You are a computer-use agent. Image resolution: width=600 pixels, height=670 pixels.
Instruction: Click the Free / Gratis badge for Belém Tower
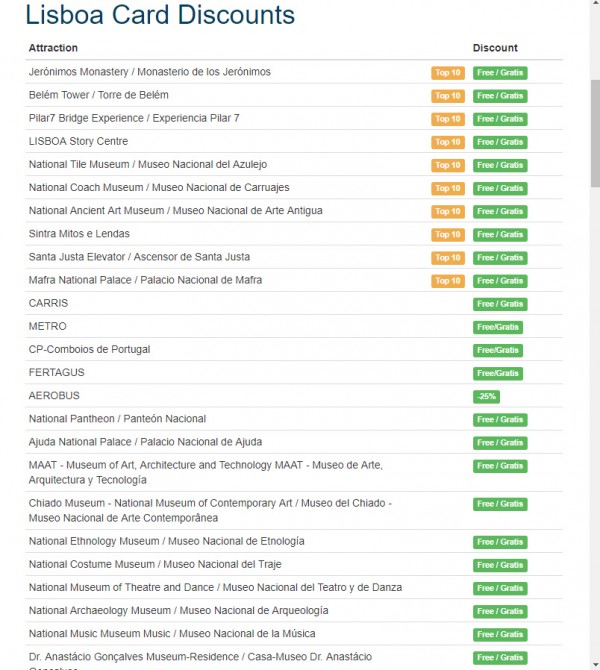point(499,96)
